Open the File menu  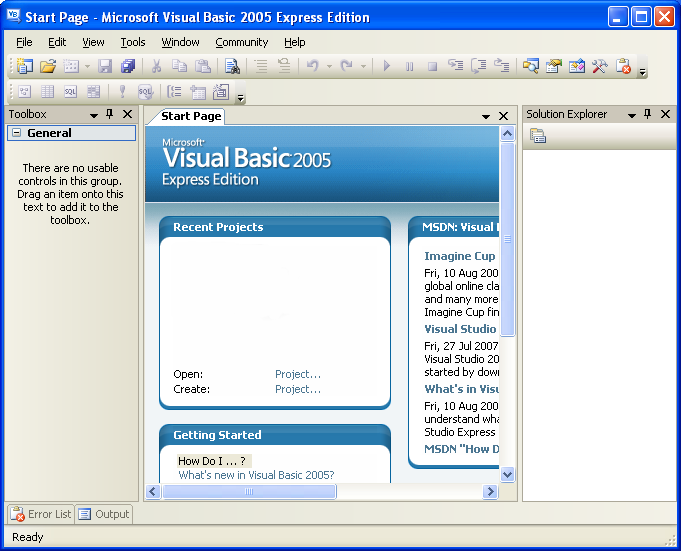(x=24, y=43)
